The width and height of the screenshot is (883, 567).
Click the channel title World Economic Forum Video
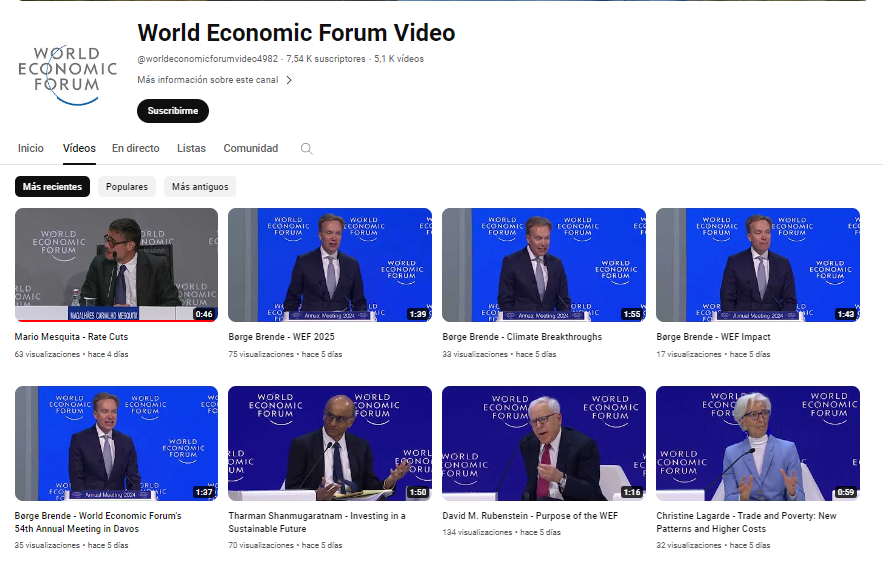pos(296,33)
